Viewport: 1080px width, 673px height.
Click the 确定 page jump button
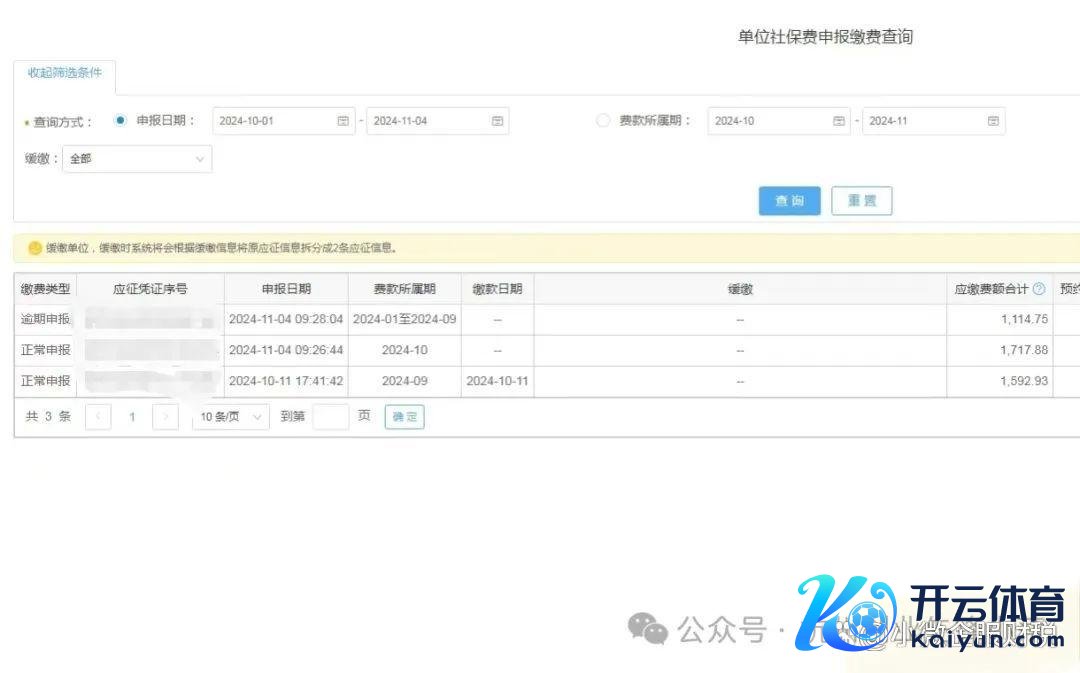(404, 417)
